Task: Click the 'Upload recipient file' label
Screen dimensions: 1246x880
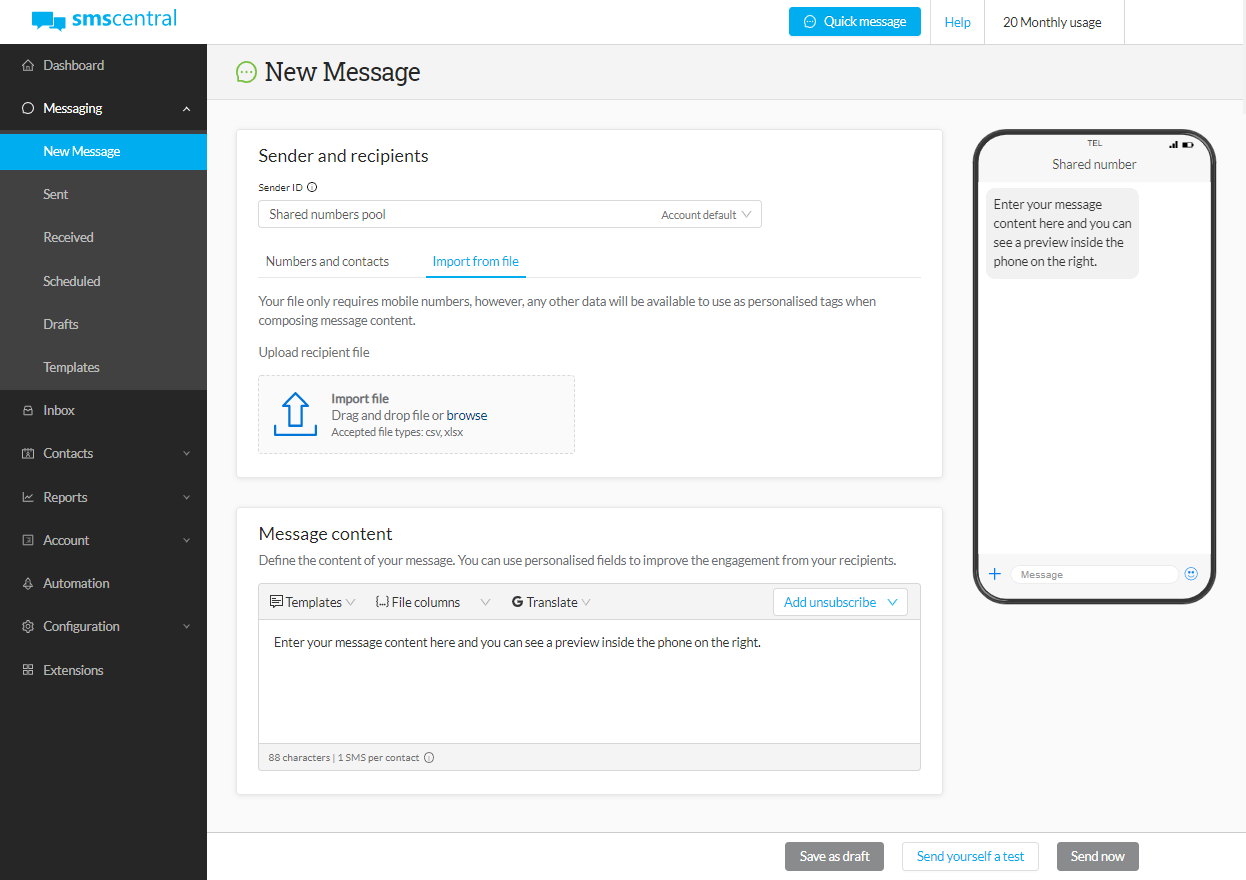Action: point(314,352)
